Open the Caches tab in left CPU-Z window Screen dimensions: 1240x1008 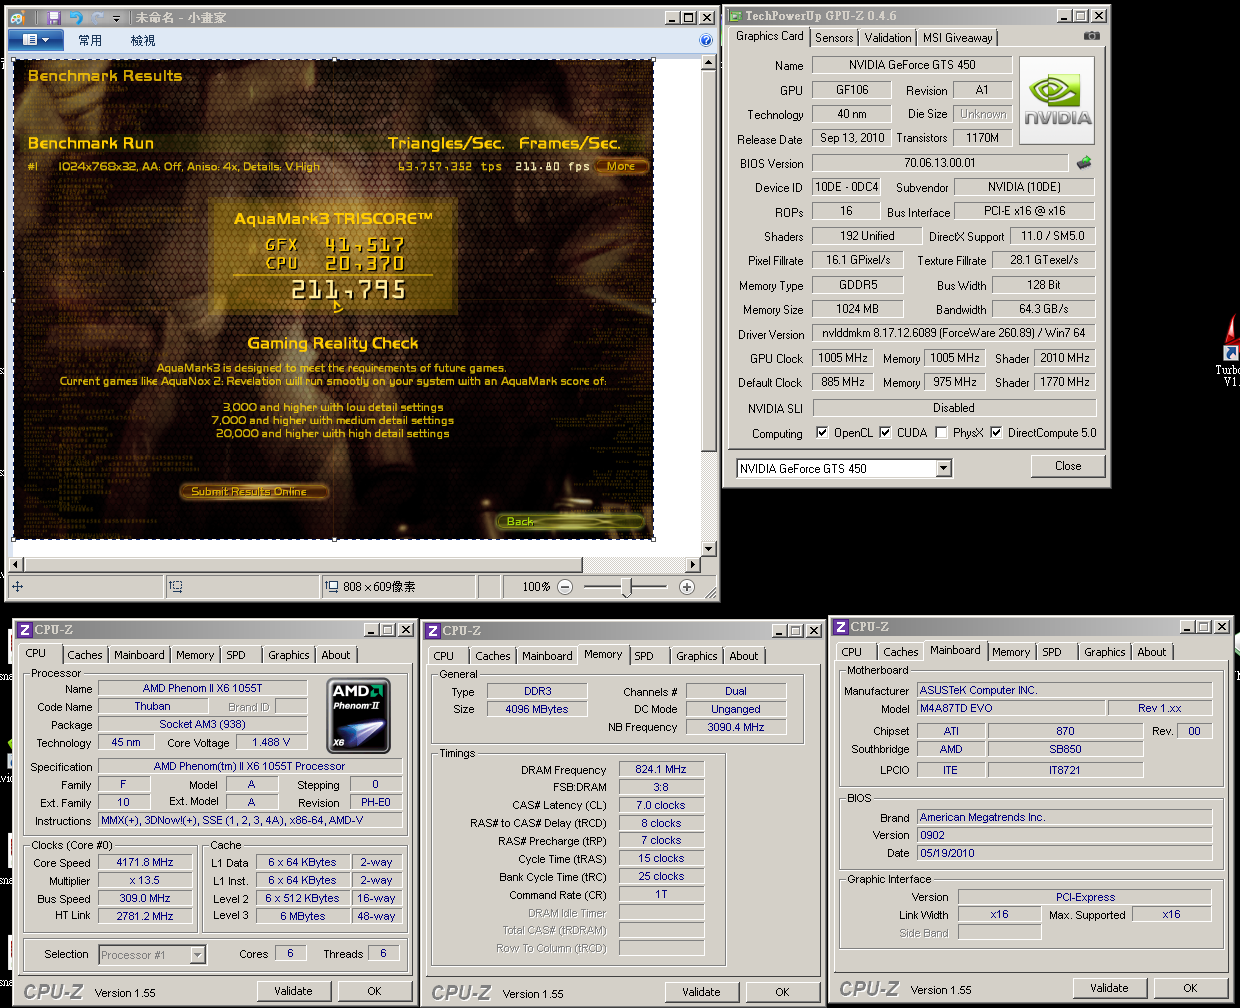tap(85, 655)
